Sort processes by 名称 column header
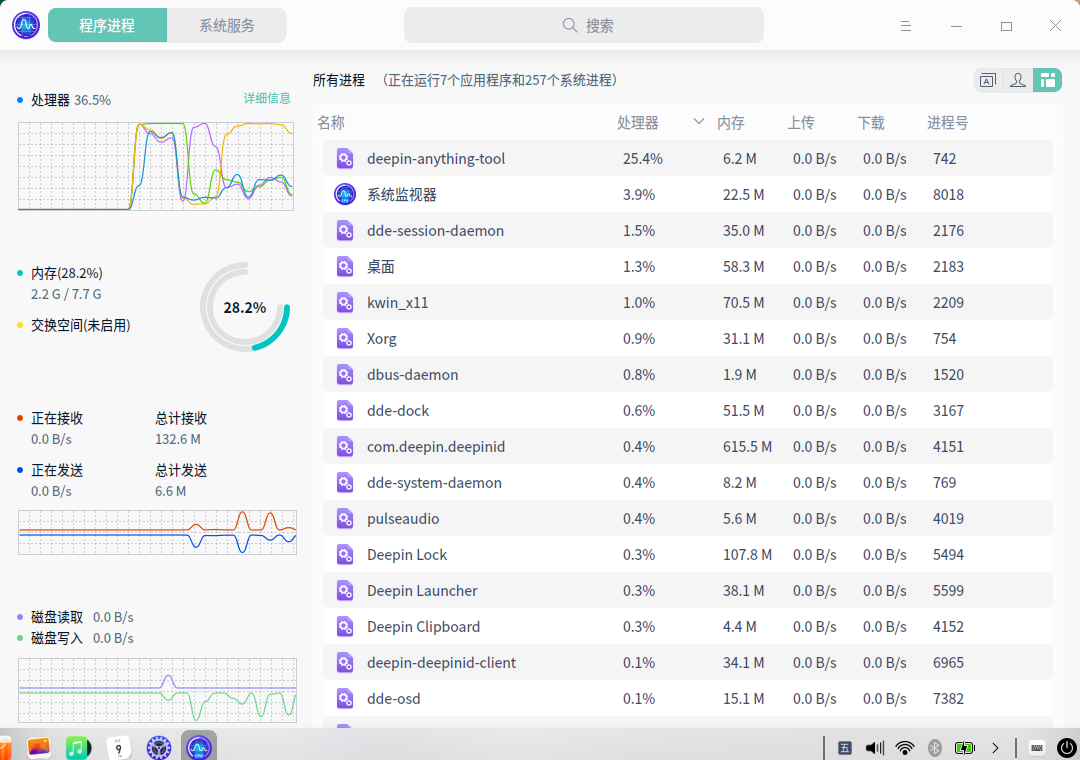The height and width of the screenshot is (760, 1080). [x=331, y=123]
